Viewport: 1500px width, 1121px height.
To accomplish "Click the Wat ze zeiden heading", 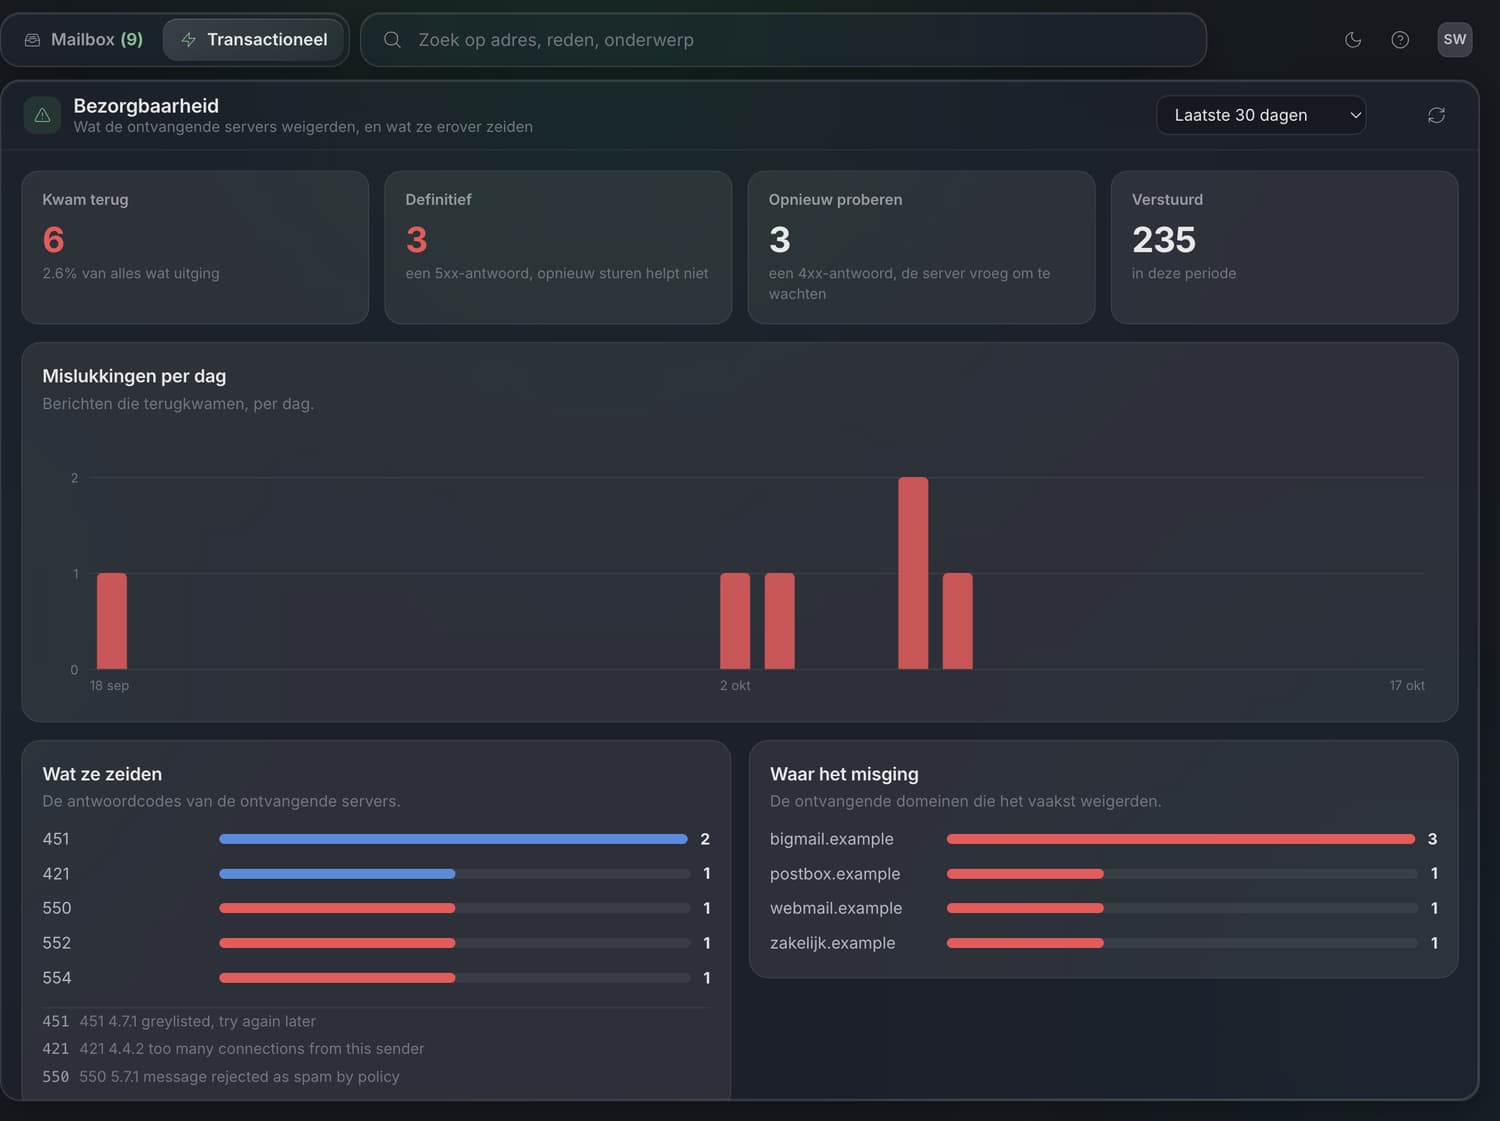I will [x=102, y=774].
